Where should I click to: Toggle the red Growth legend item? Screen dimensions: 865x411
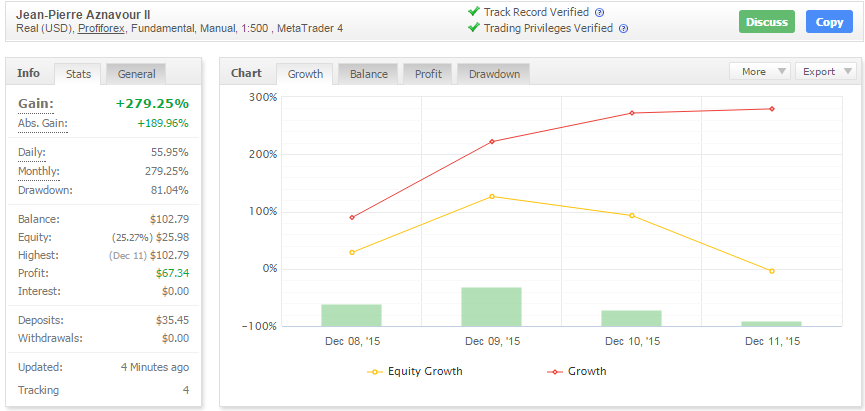point(576,371)
